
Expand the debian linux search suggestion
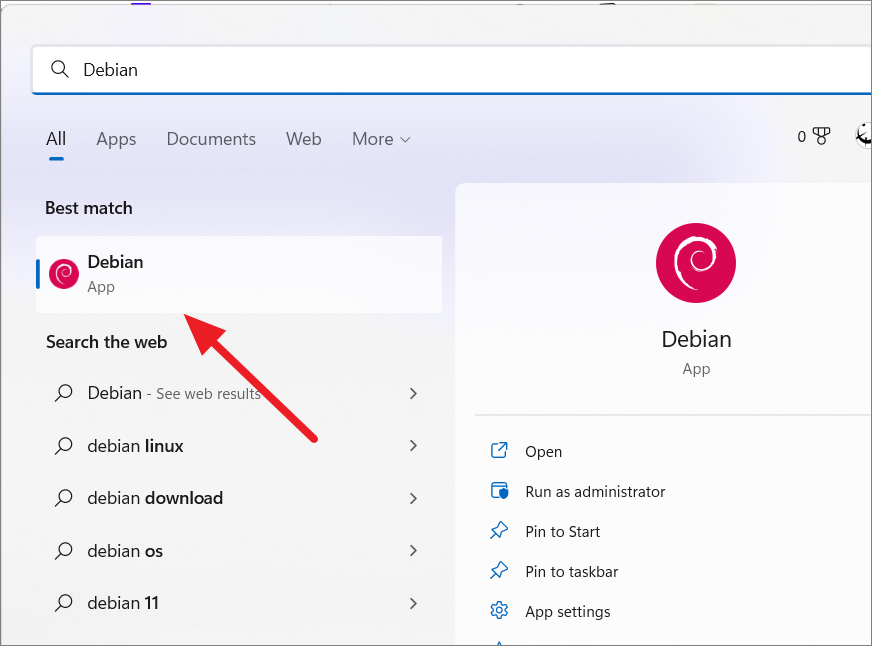pyautogui.click(x=413, y=446)
